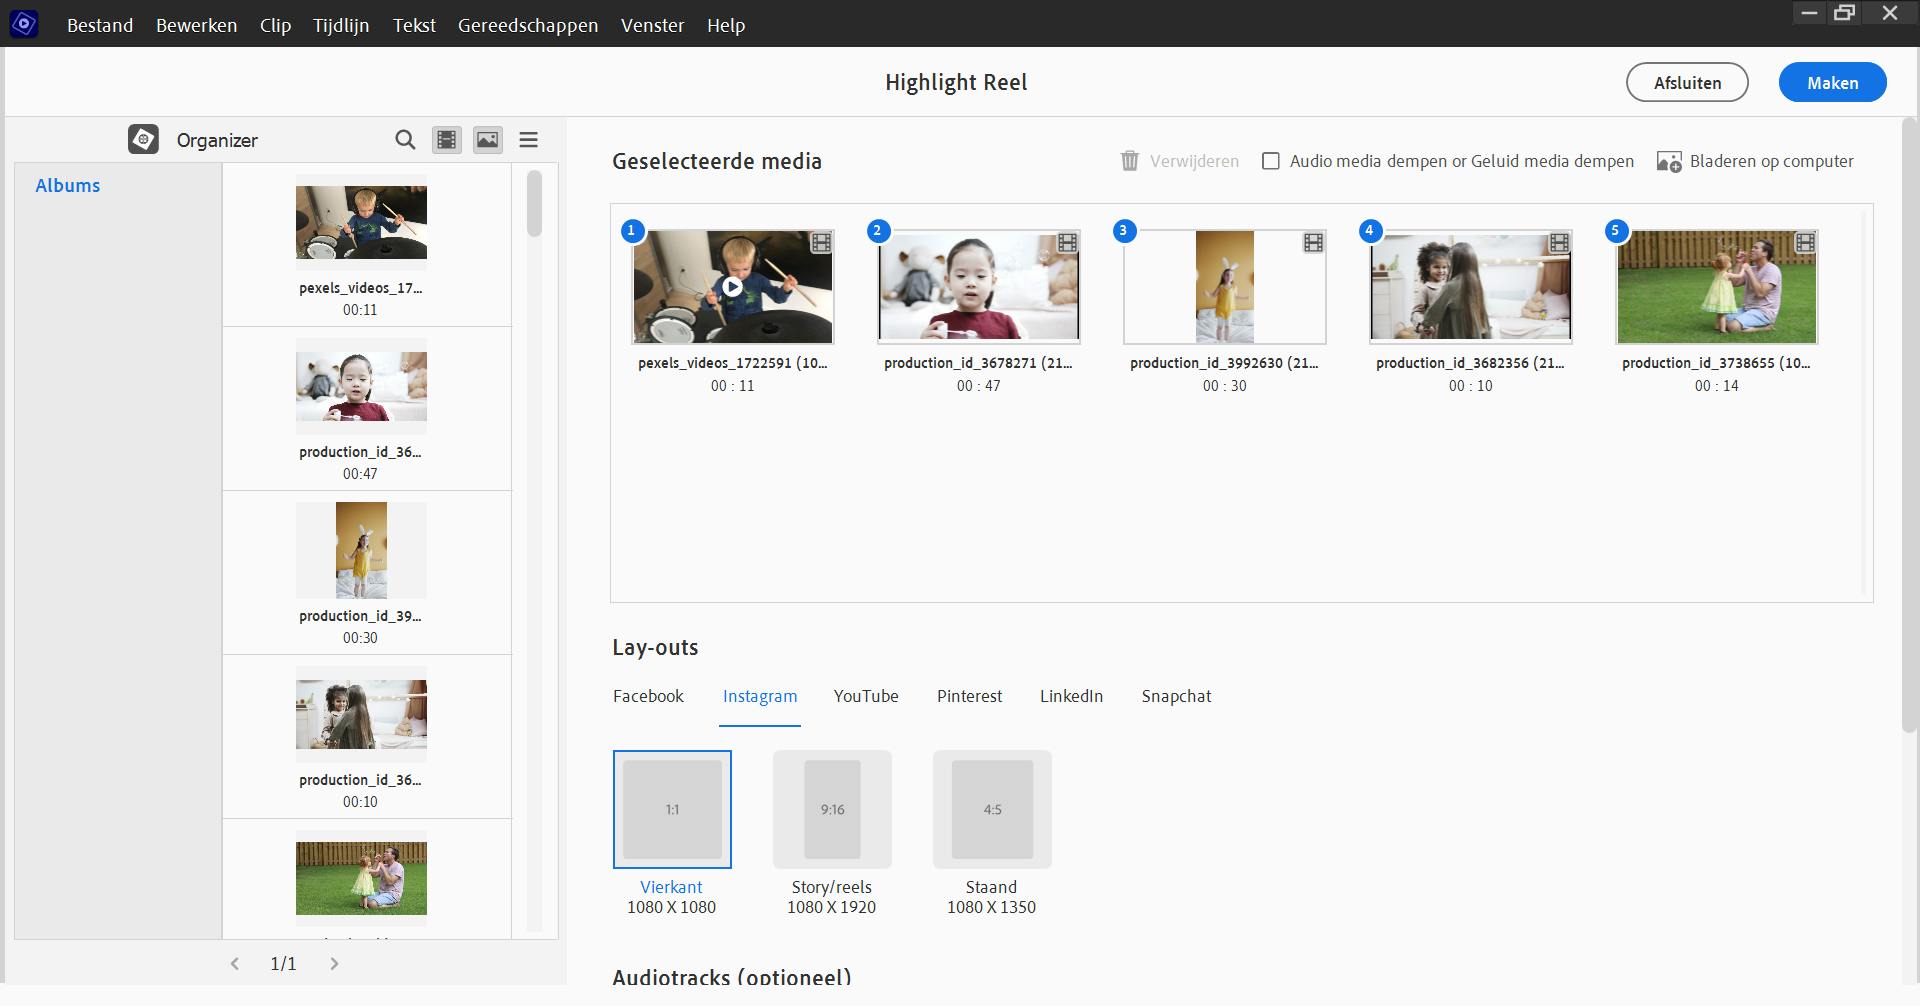Click the Bladeren op computer icon
This screenshot has width=1920, height=1006.
(x=1669, y=161)
